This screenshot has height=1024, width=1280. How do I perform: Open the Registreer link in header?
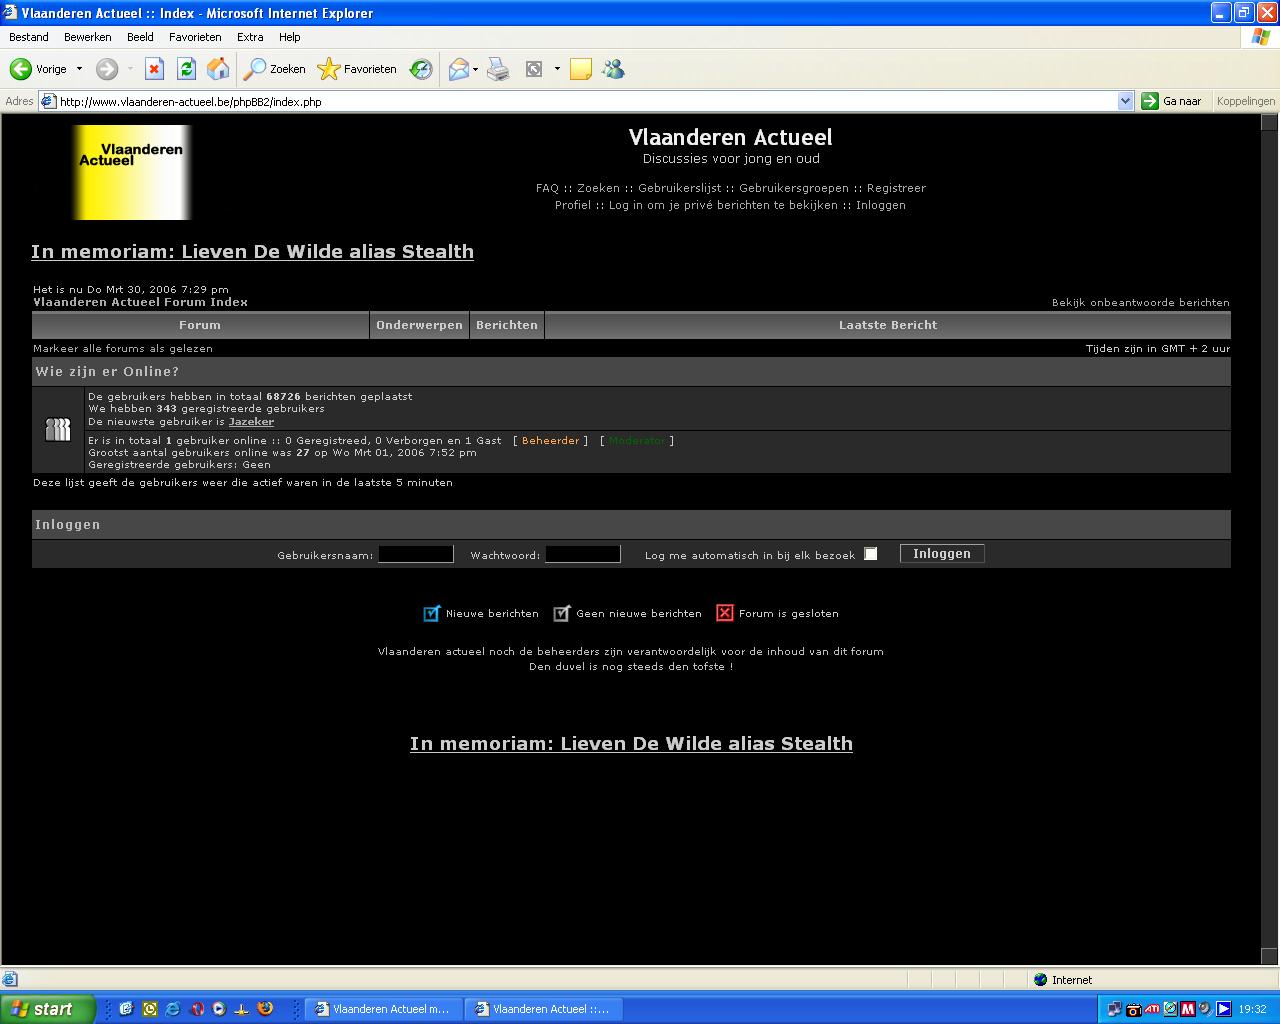(896, 188)
